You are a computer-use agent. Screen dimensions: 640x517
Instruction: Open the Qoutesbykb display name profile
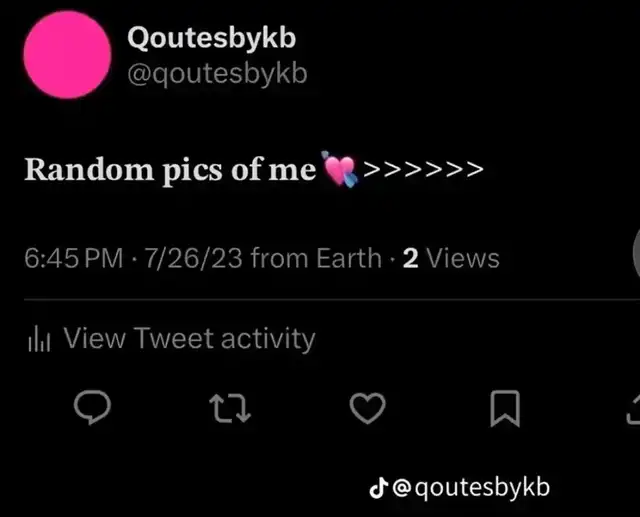211,38
